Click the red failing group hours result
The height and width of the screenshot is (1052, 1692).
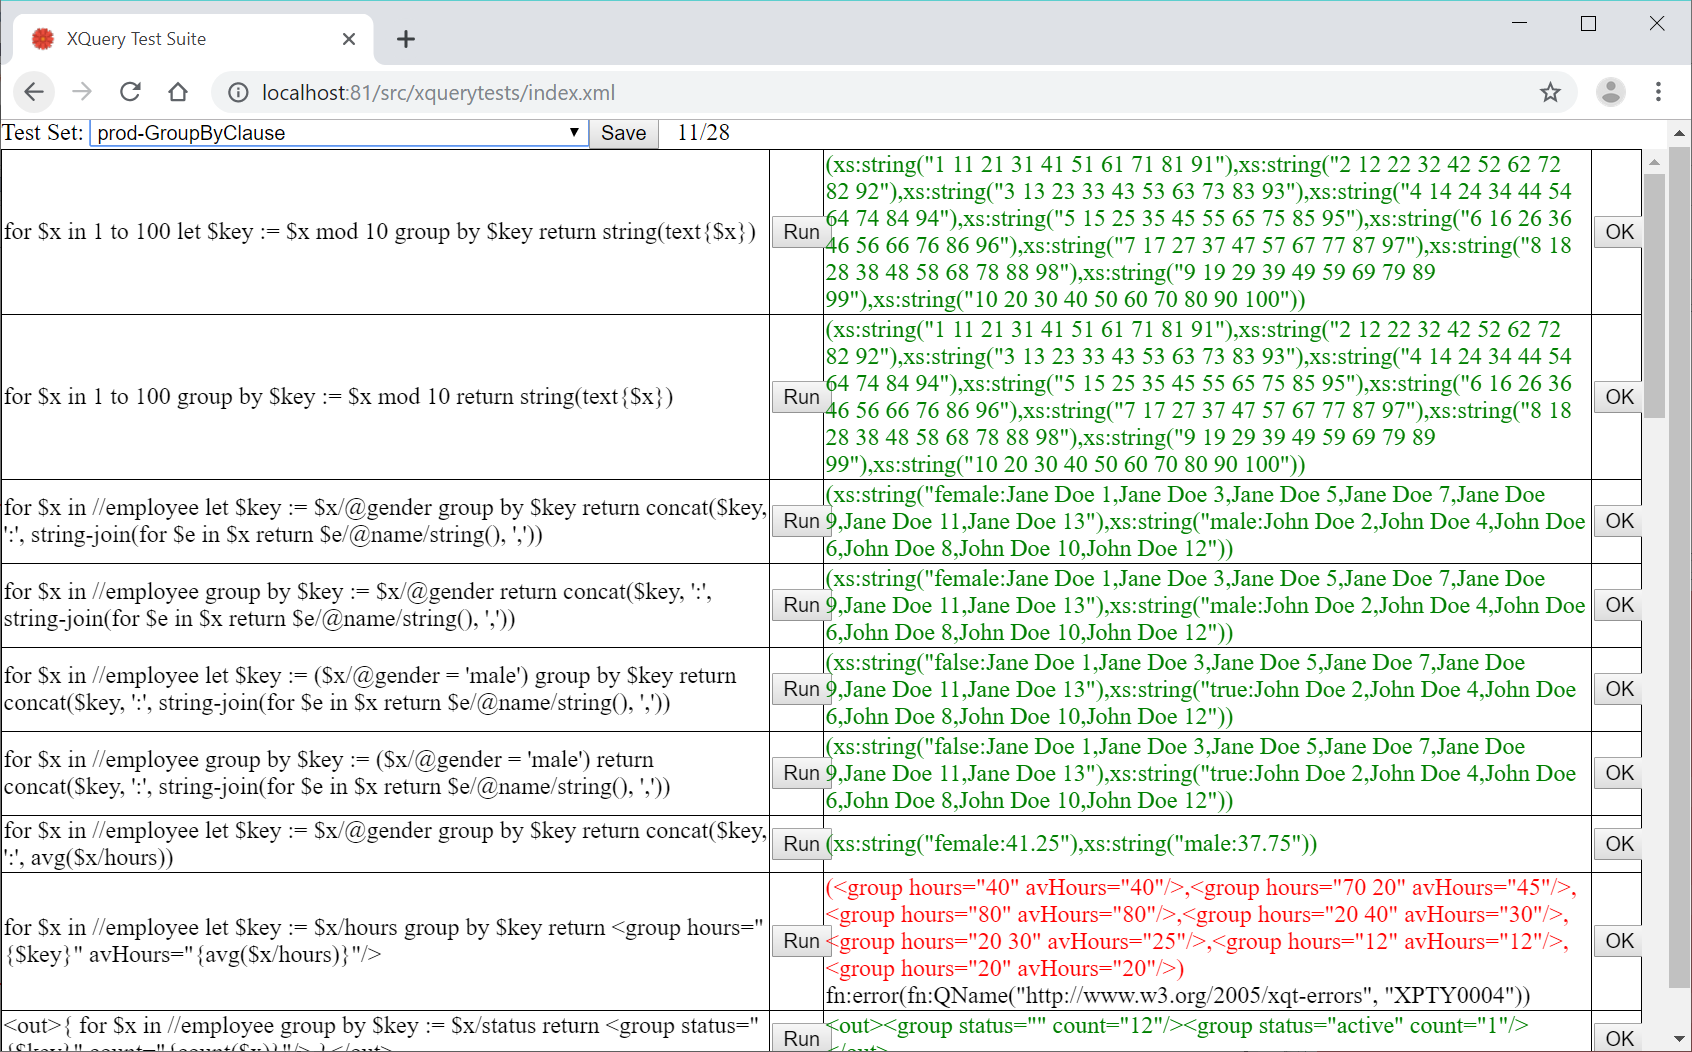coord(1201,928)
